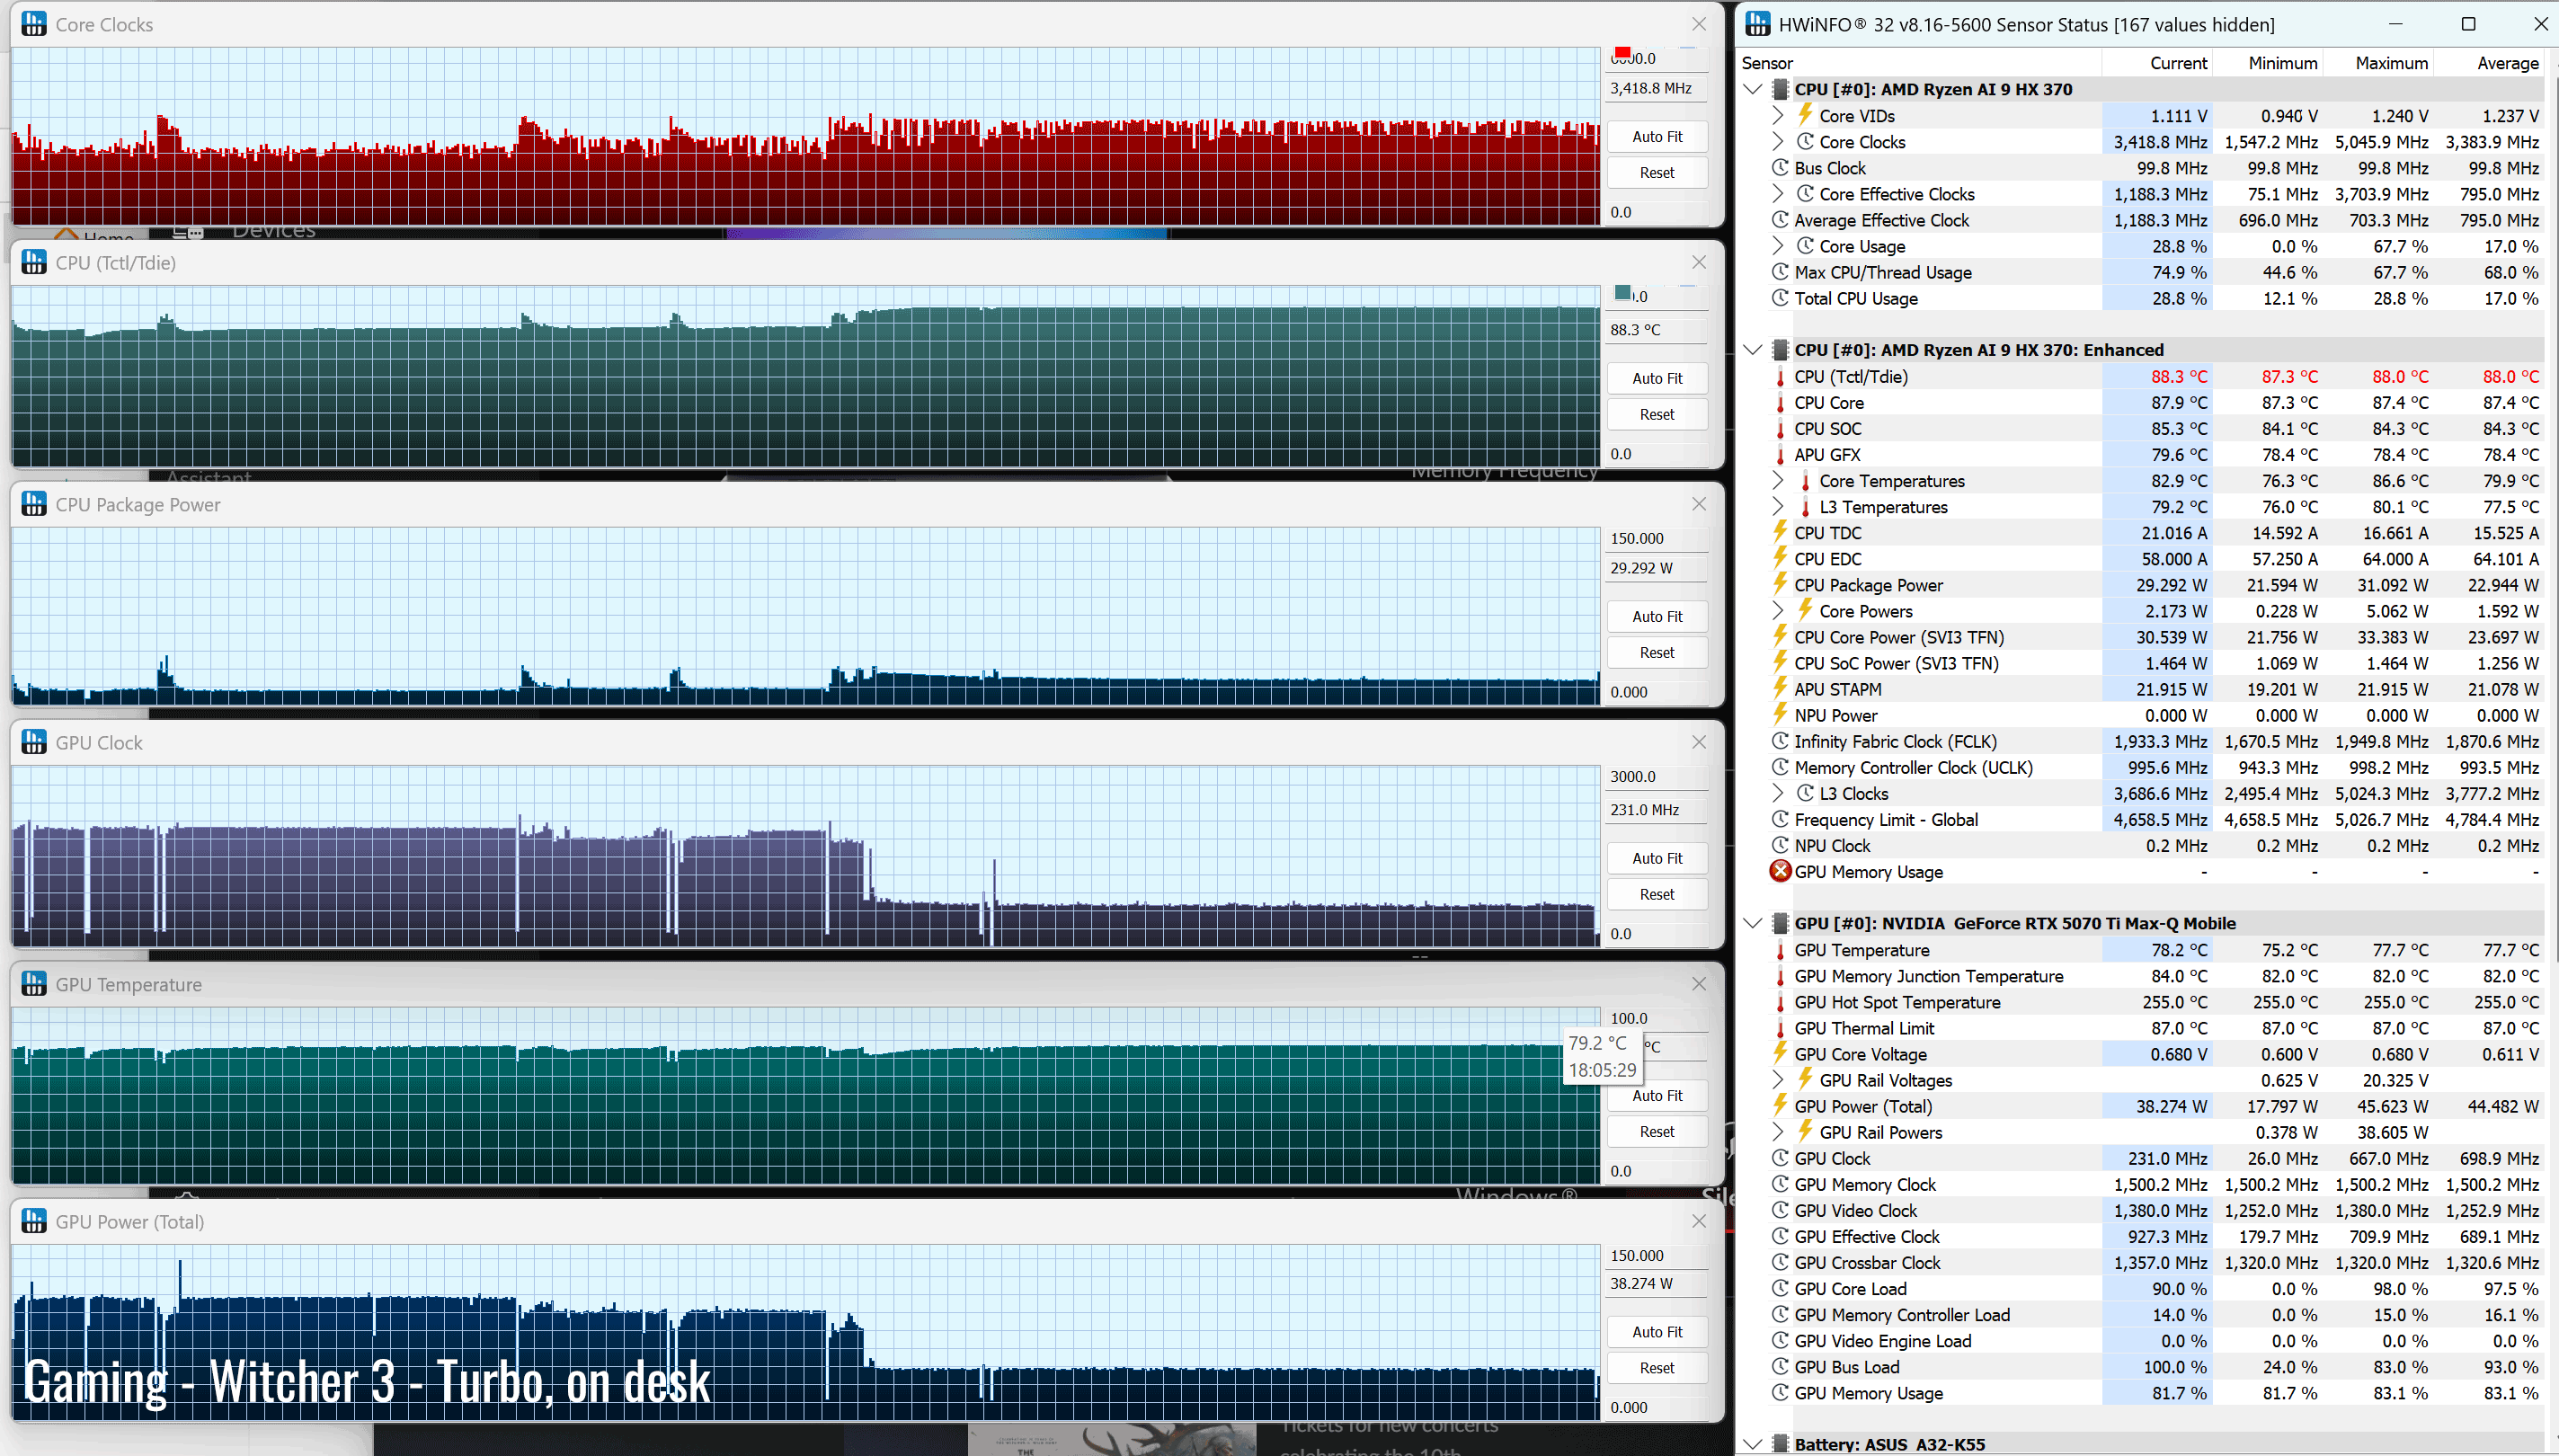Click the clock icon next to Bus Clock
Viewport: 2559px width, 1456px height.
tap(1780, 168)
